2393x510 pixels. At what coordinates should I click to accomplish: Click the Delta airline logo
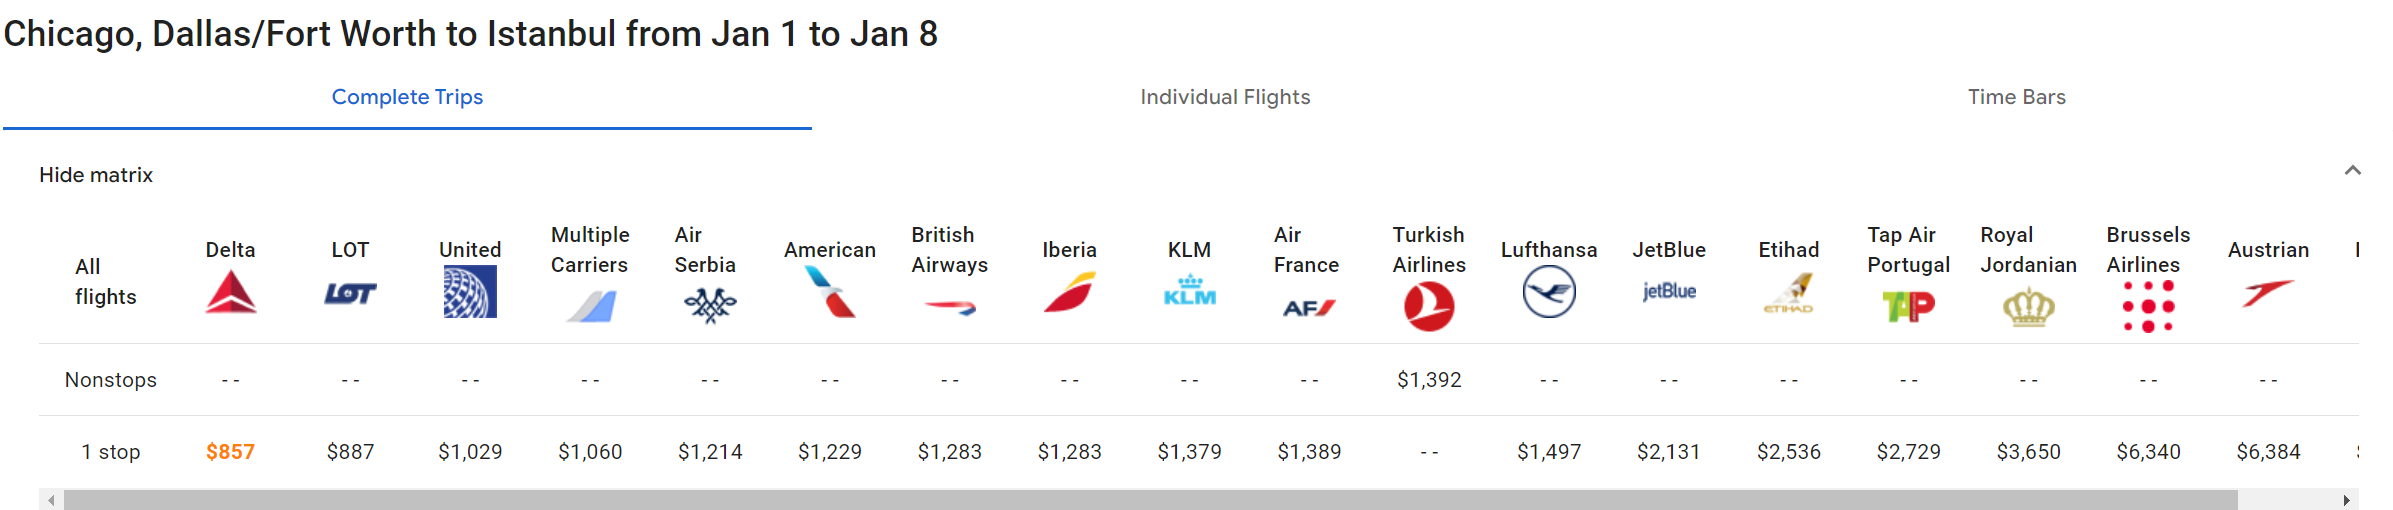point(231,294)
